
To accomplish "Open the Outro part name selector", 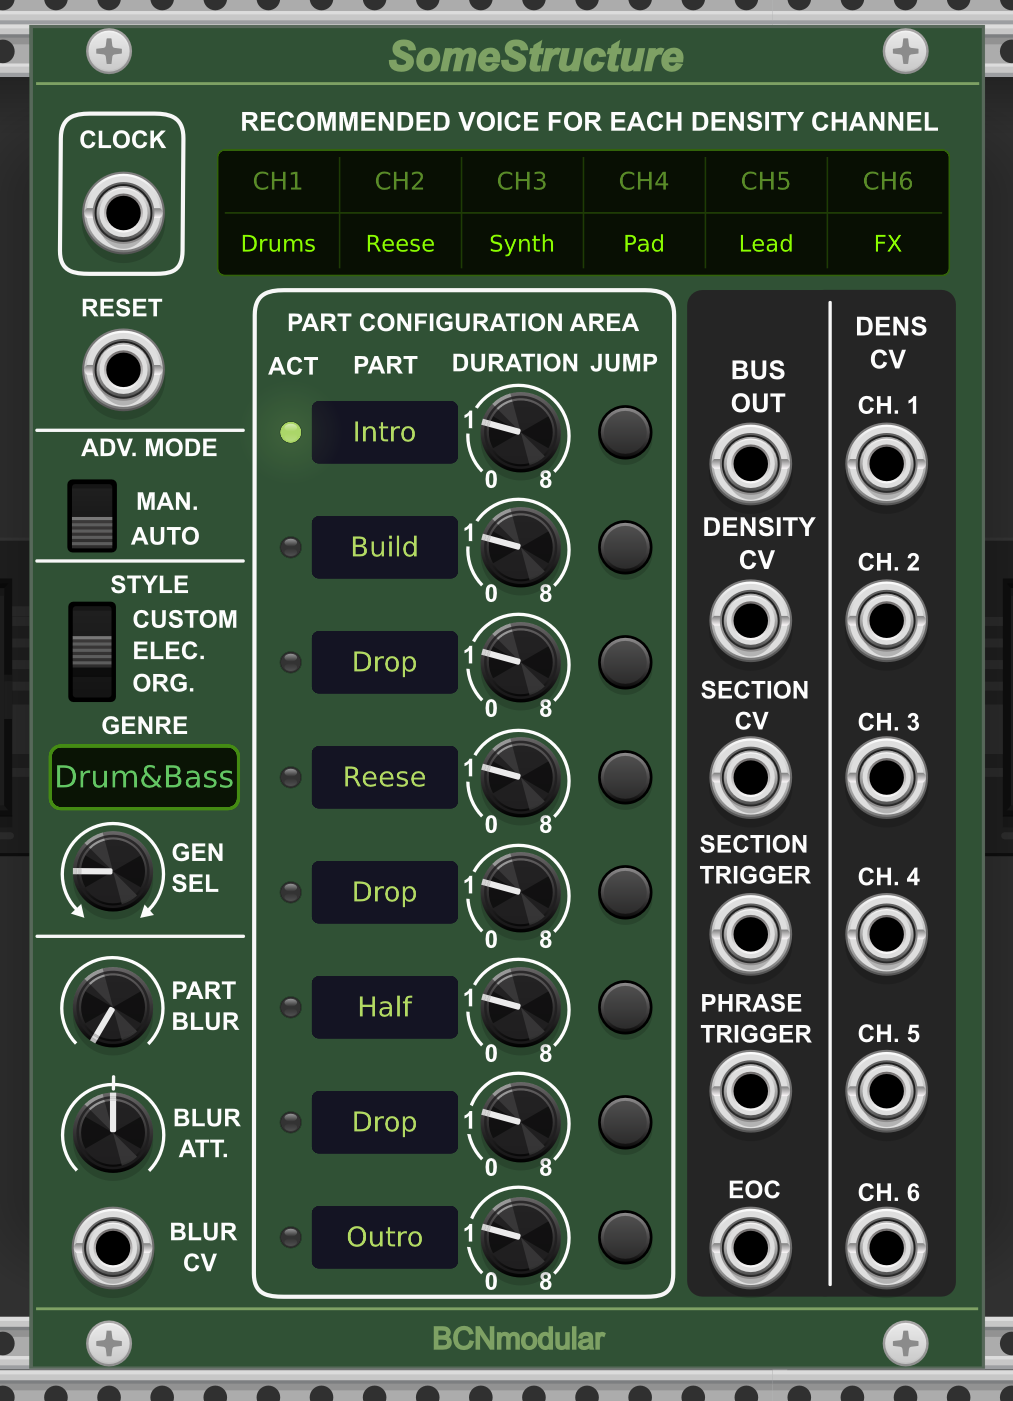I will 385,1237.
